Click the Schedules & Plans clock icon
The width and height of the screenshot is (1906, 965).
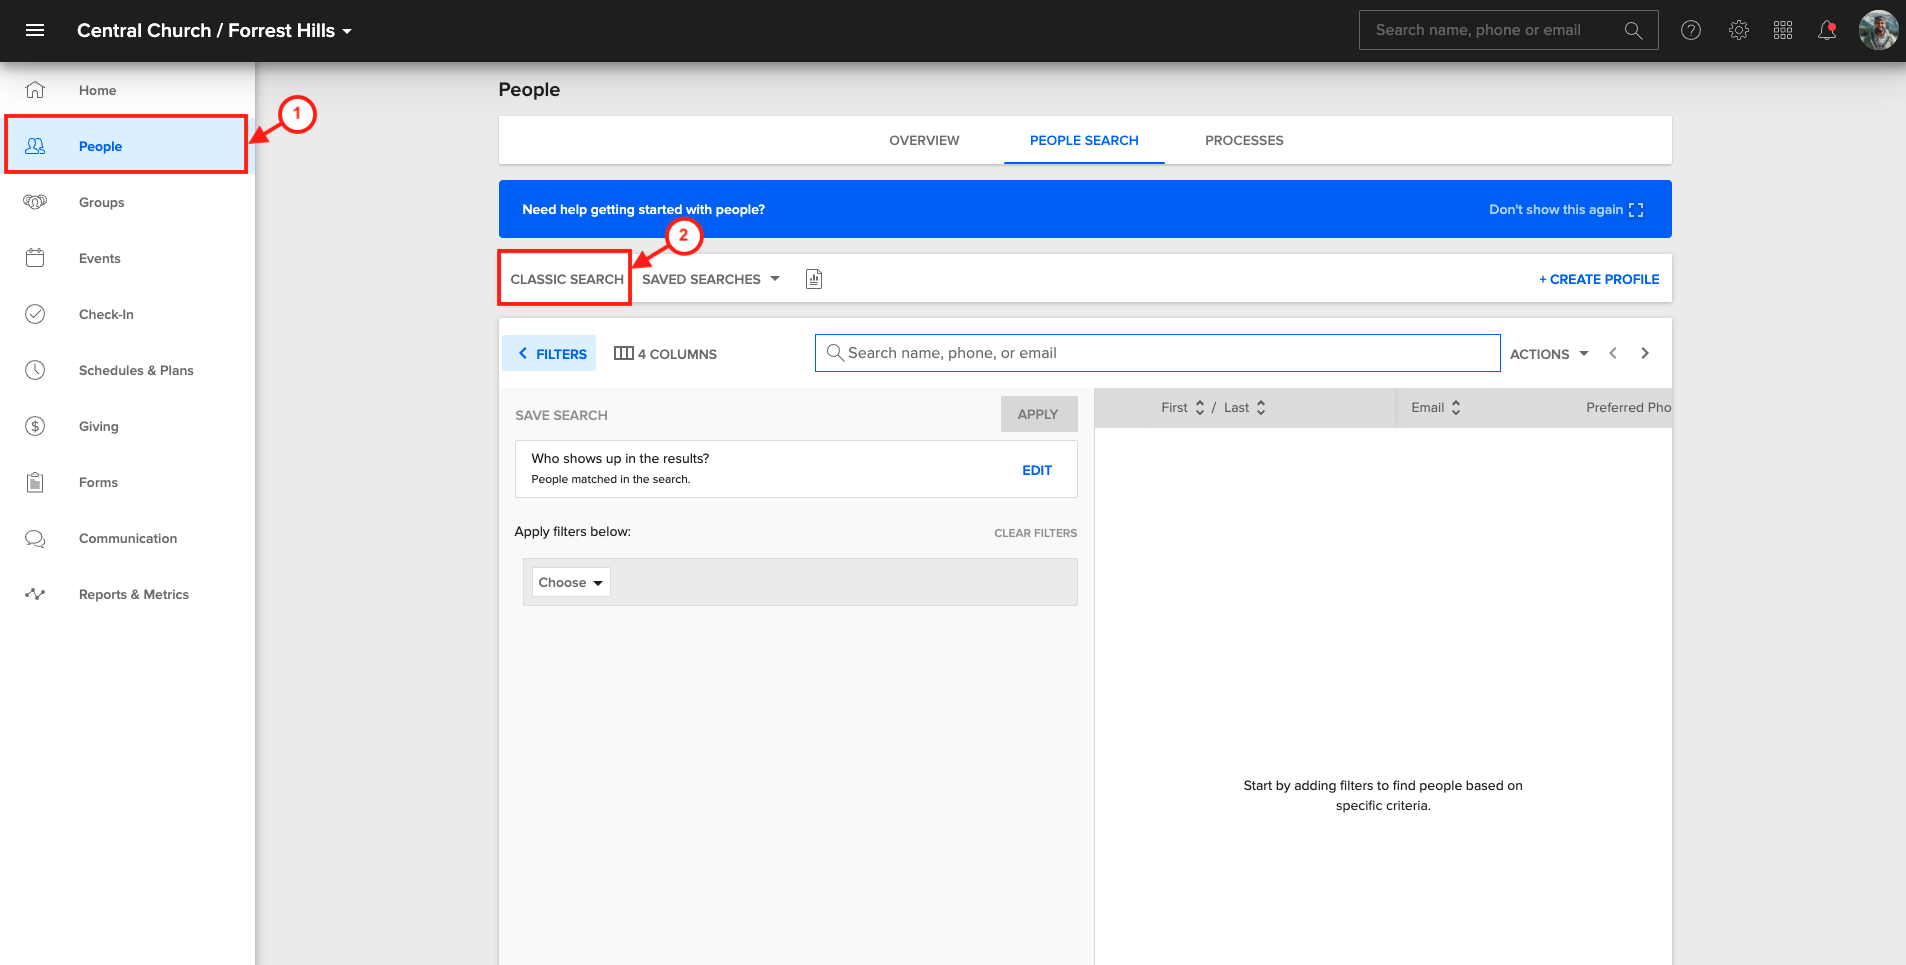35,370
